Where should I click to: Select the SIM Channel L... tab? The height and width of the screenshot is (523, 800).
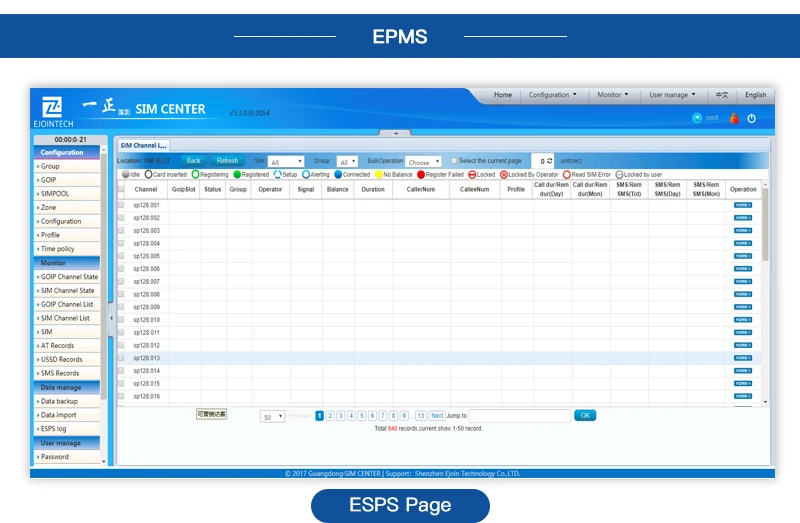pos(143,145)
